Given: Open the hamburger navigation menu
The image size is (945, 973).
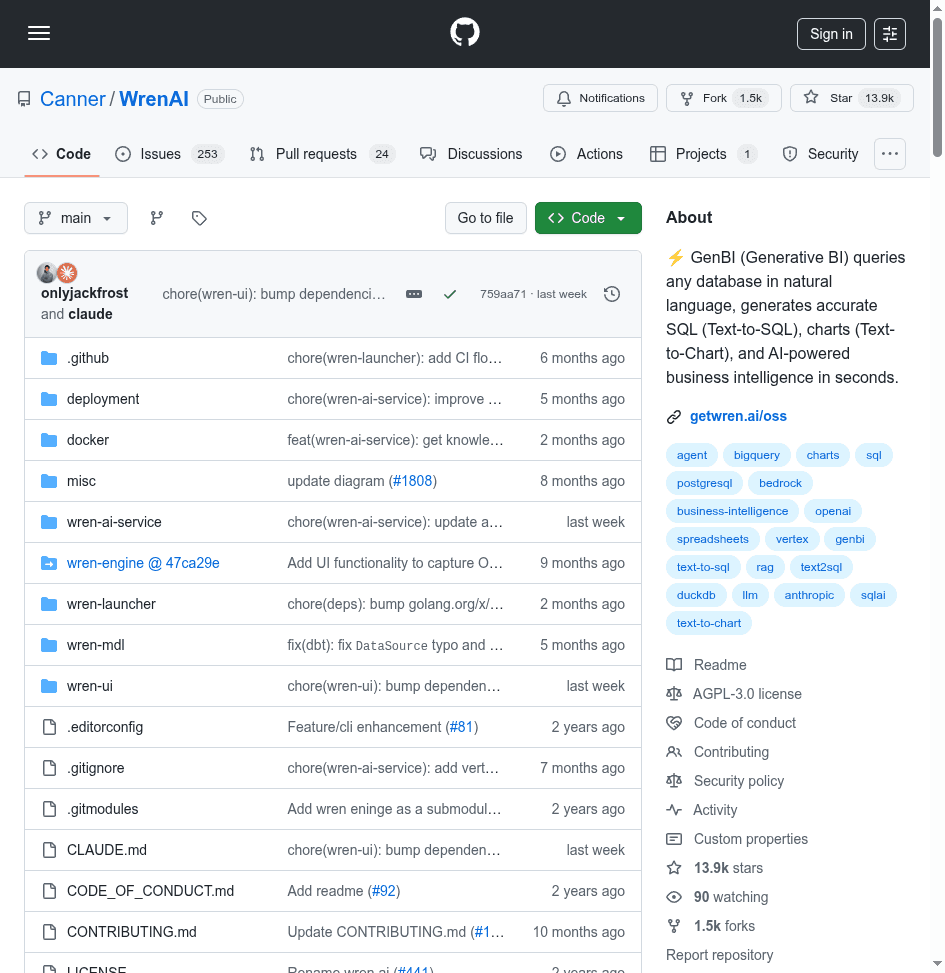Looking at the screenshot, I should pyautogui.click(x=39, y=33).
